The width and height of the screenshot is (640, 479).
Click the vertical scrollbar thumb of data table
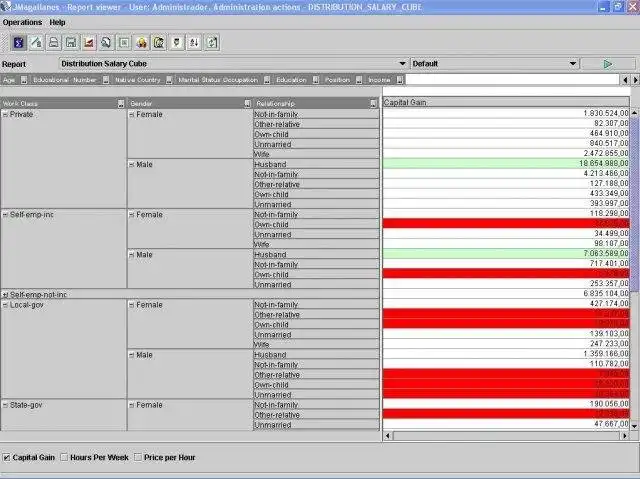click(x=634, y=204)
